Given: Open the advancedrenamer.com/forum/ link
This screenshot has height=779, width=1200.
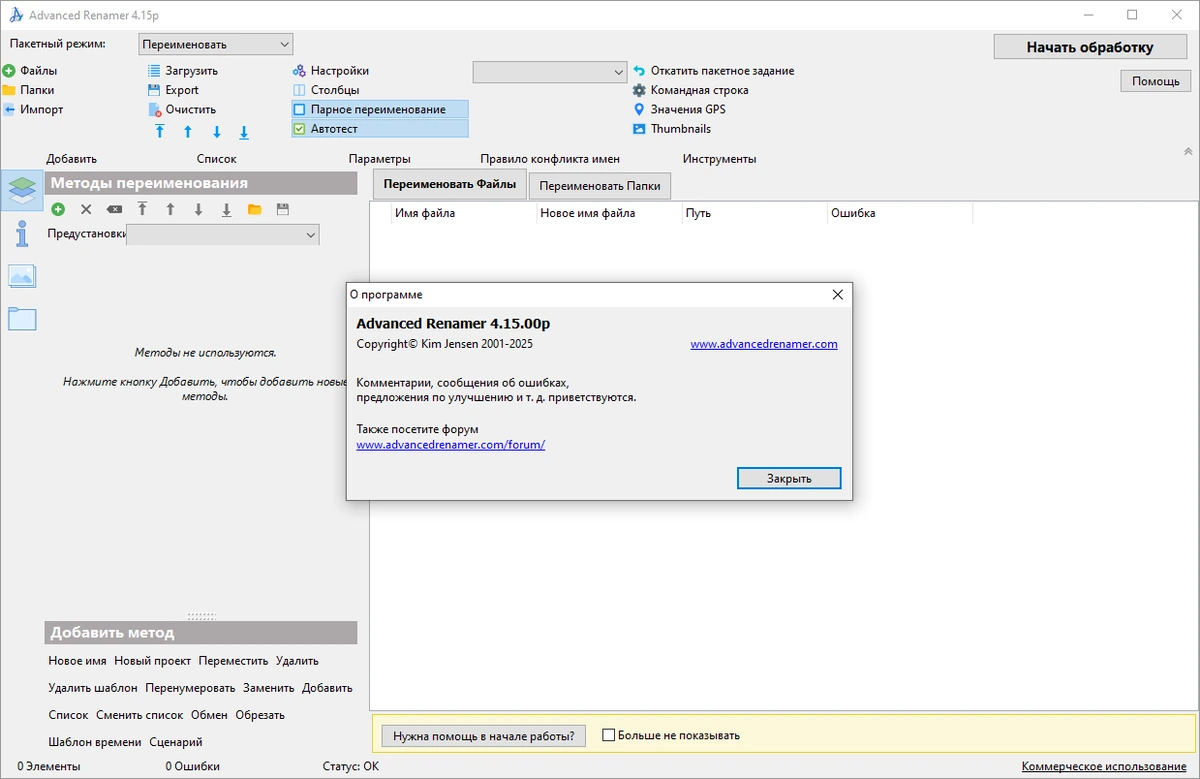Looking at the screenshot, I should (x=451, y=445).
